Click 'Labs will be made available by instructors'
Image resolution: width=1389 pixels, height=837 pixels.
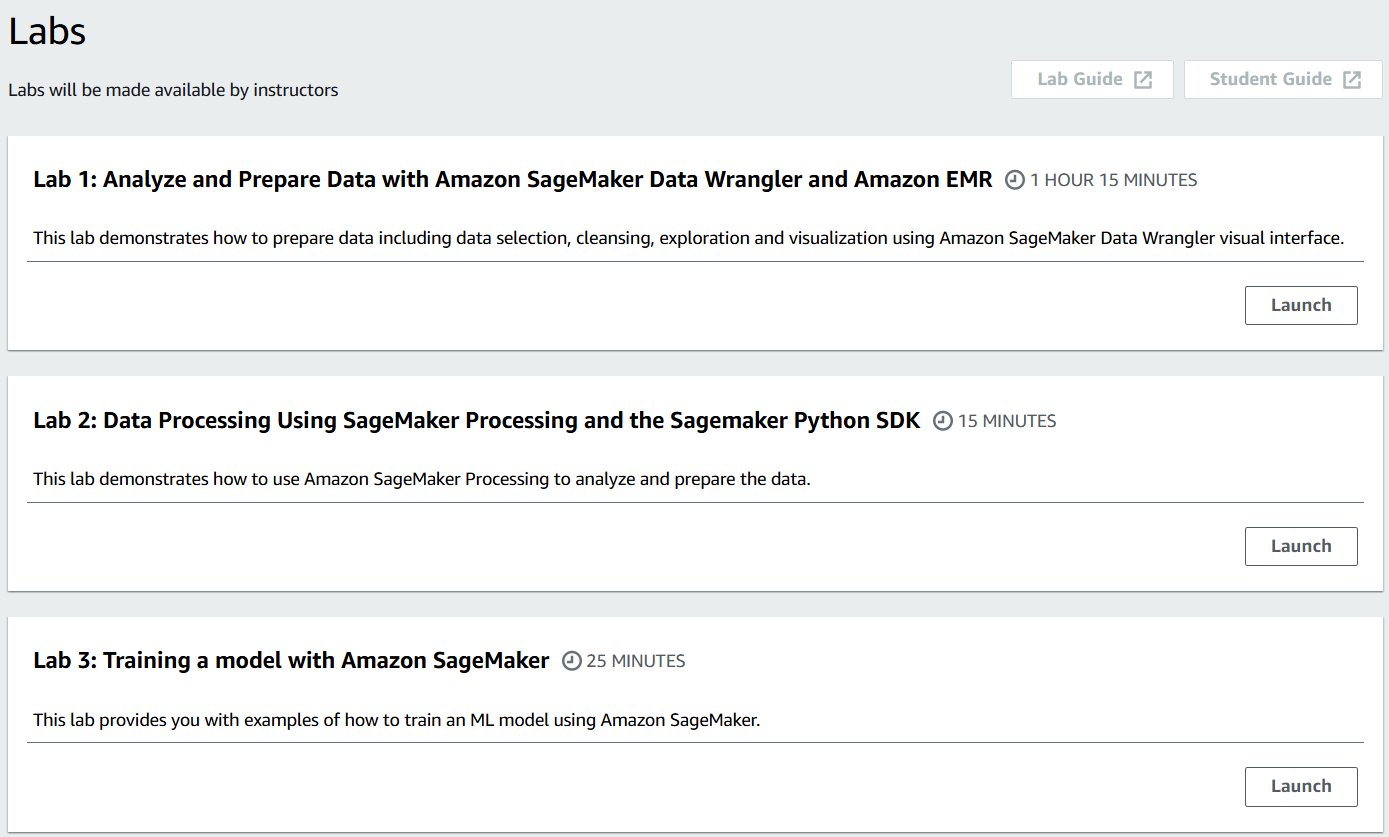(173, 90)
